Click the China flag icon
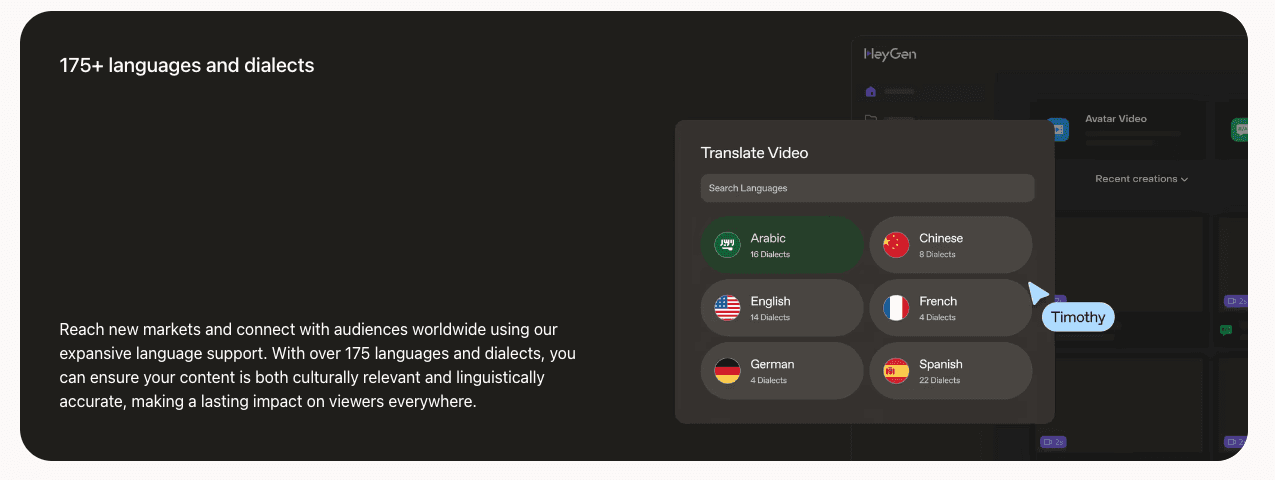This screenshot has height=480, width=1275. tap(896, 245)
